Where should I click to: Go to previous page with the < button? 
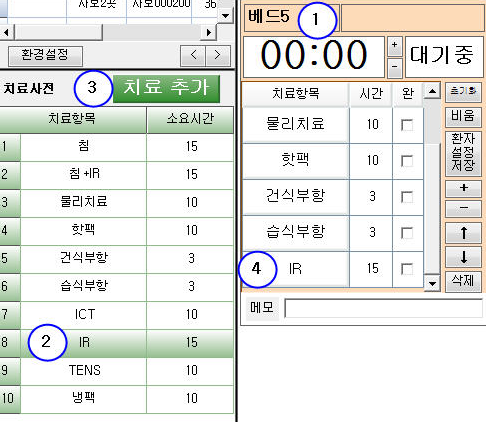(x=193, y=56)
